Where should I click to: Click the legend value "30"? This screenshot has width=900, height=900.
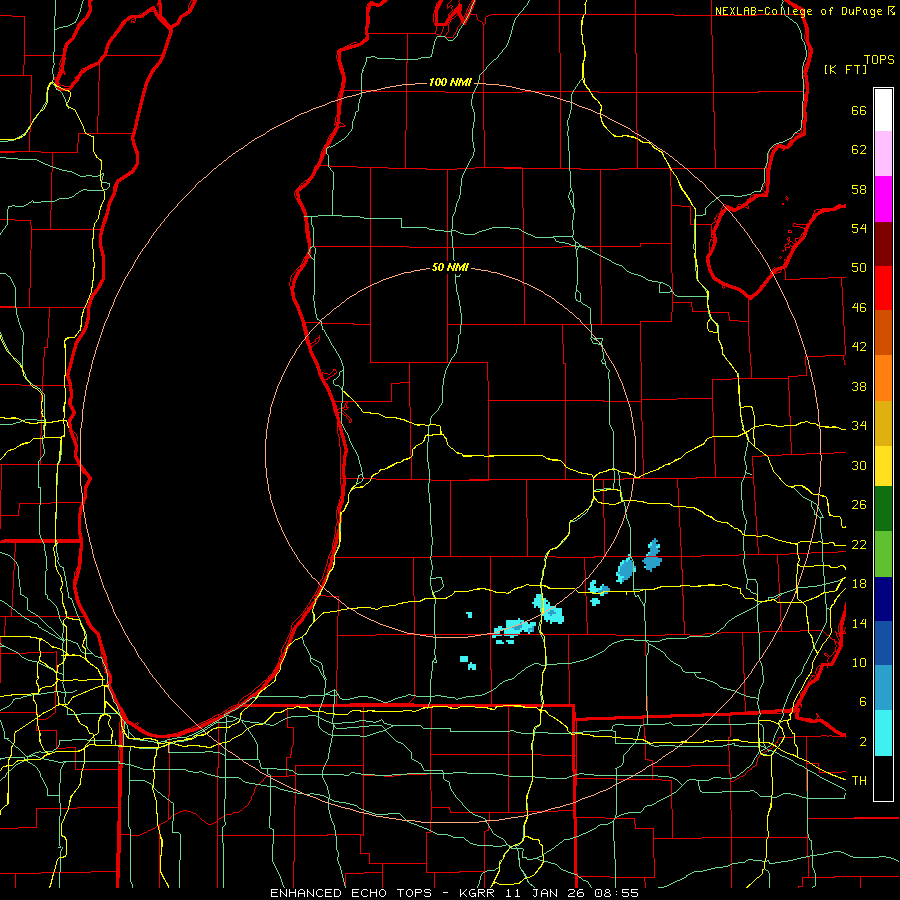click(x=859, y=465)
